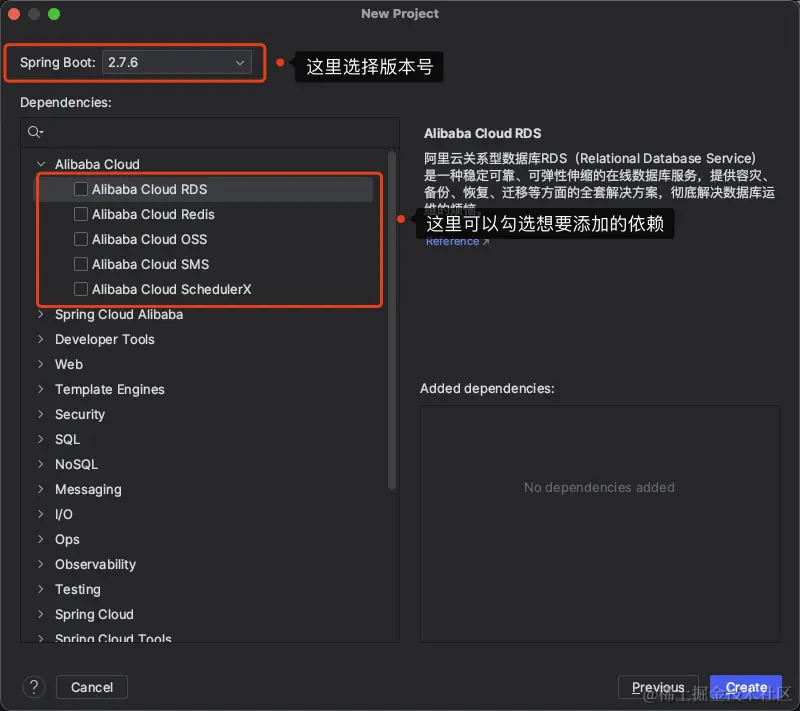Check the Alibaba Cloud SMS checkbox

coord(81,264)
